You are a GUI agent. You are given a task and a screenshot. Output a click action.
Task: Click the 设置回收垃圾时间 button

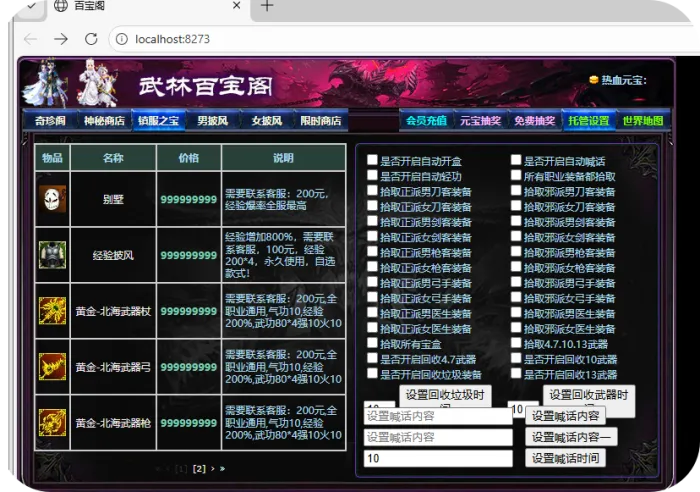pos(445,396)
